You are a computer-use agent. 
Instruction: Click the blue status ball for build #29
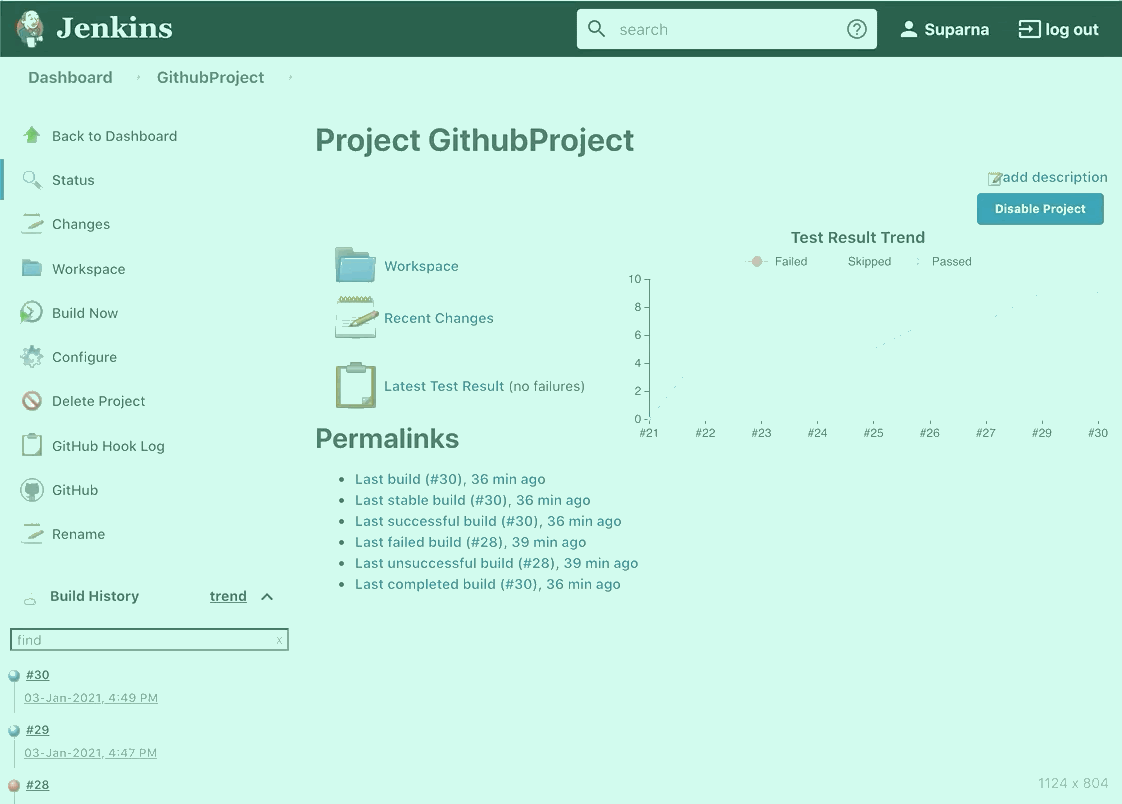(14, 730)
